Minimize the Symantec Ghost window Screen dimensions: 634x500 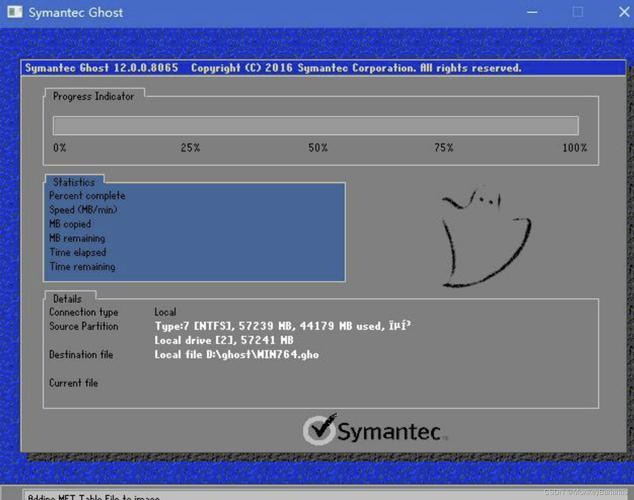point(532,12)
